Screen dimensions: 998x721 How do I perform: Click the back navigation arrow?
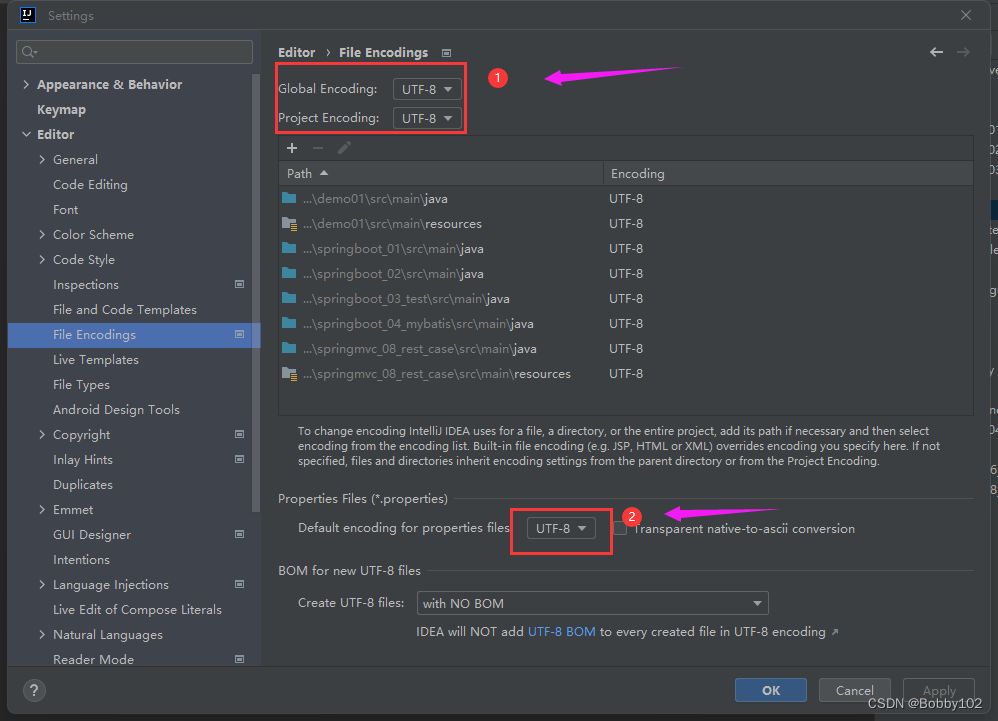[936, 52]
